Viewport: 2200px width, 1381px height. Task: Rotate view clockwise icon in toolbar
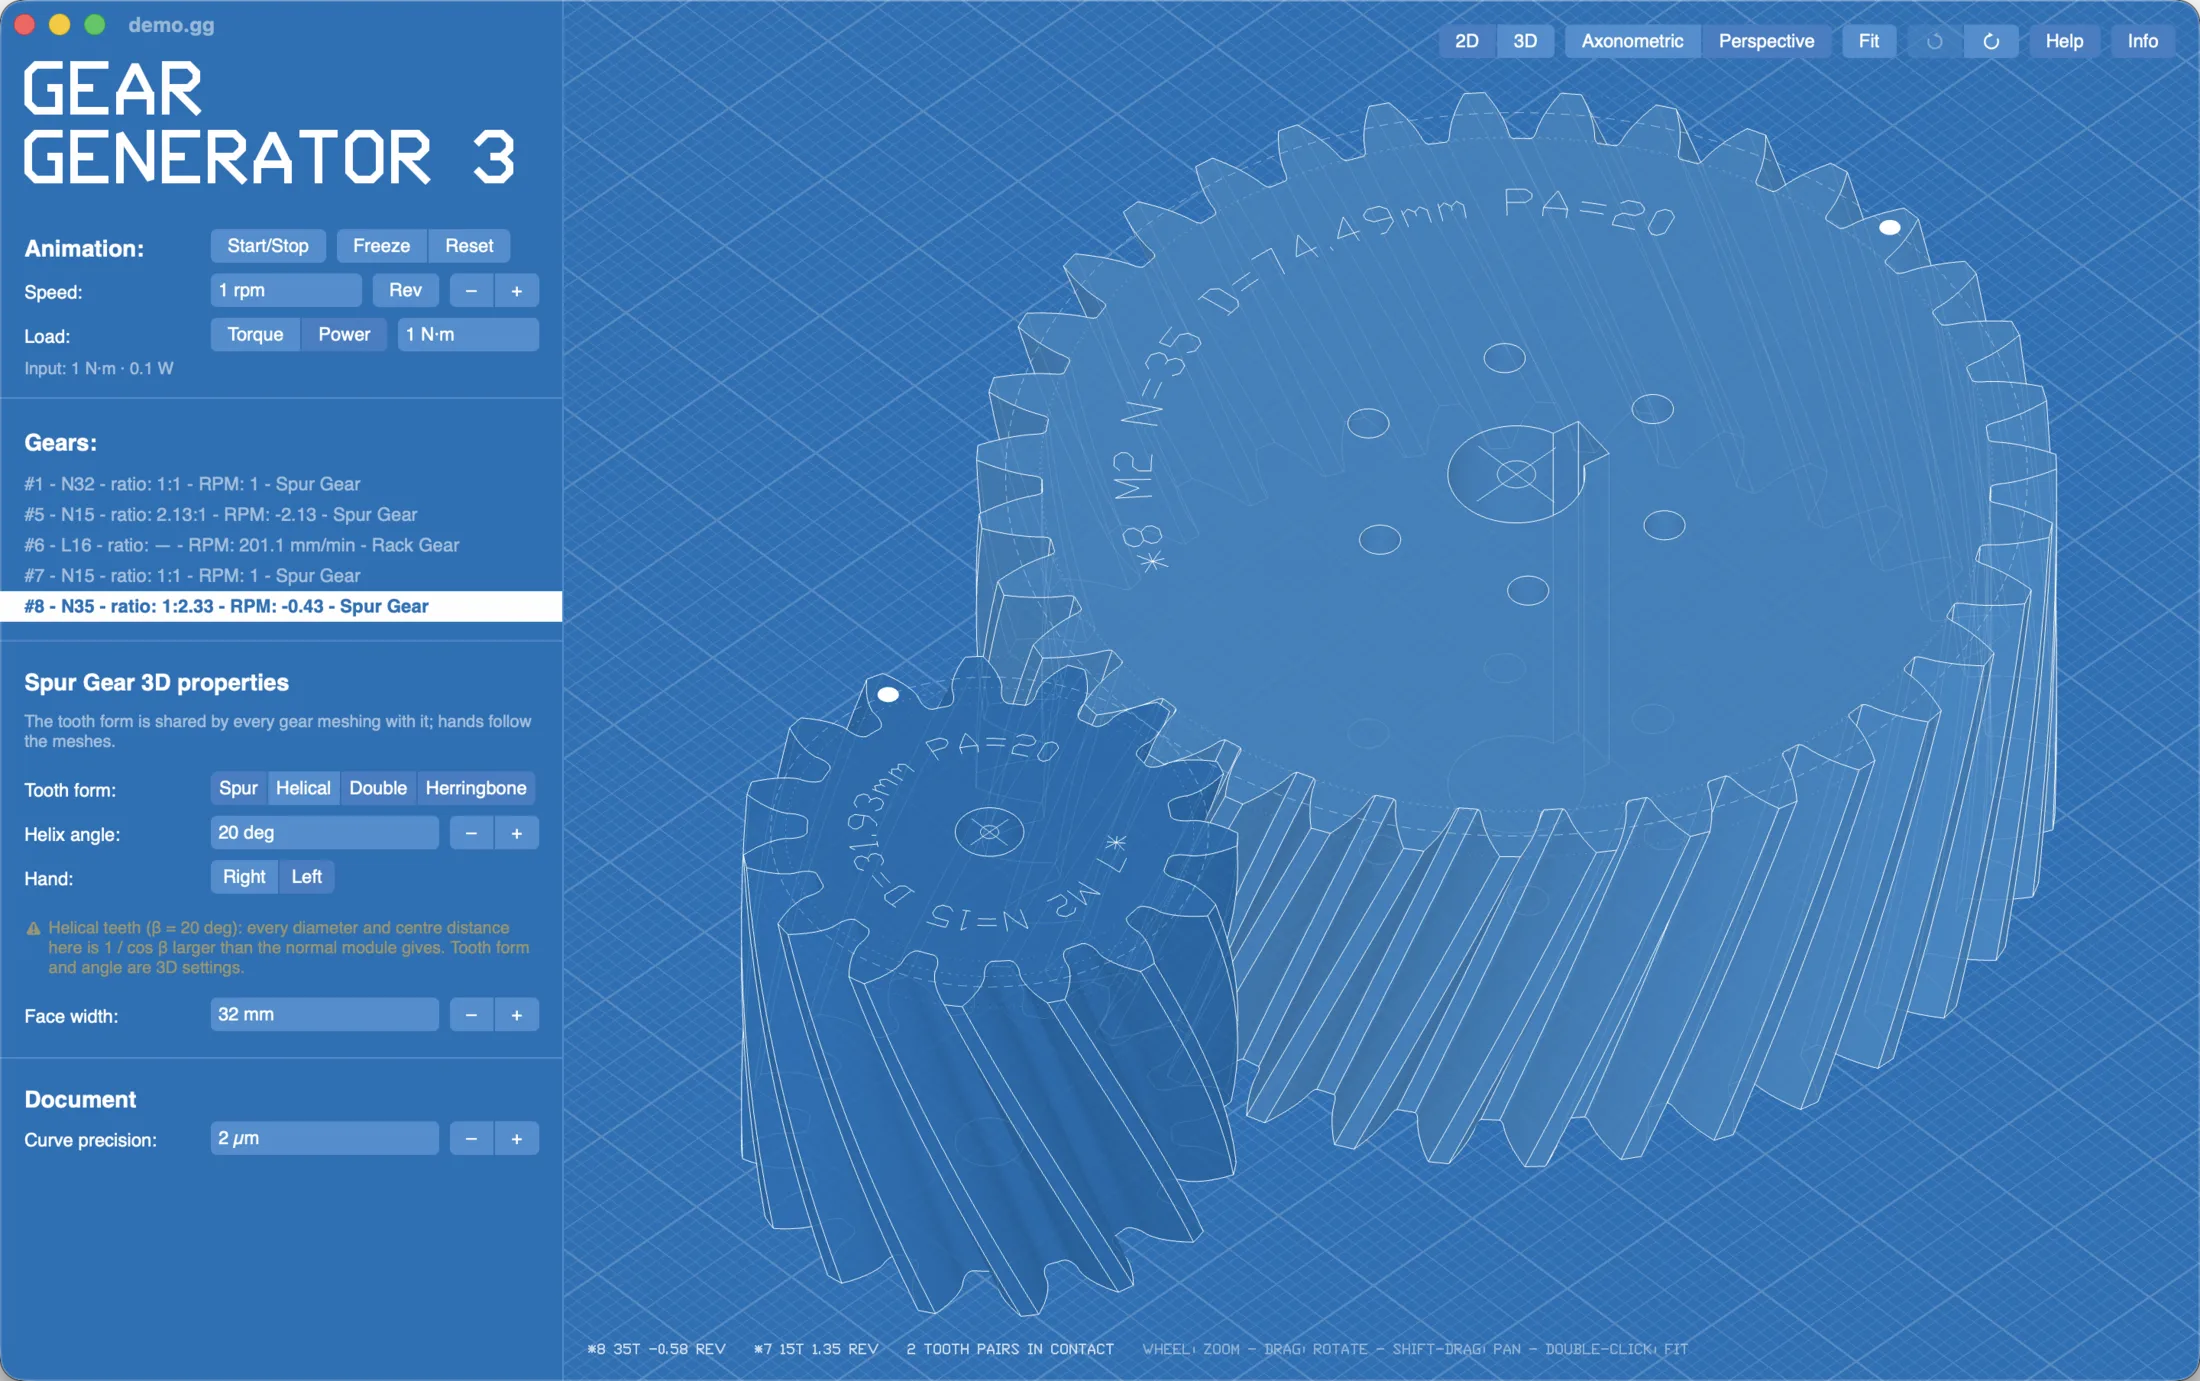click(1990, 41)
